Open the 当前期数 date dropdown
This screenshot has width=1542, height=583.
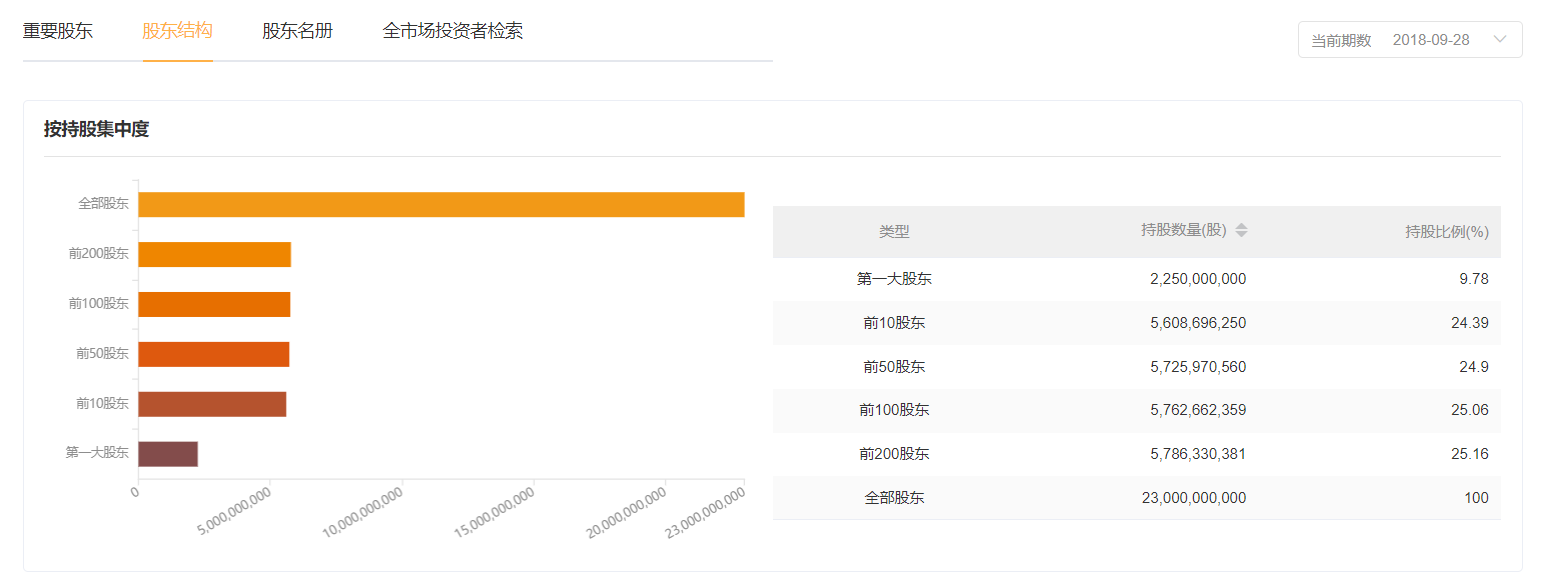(1410, 40)
